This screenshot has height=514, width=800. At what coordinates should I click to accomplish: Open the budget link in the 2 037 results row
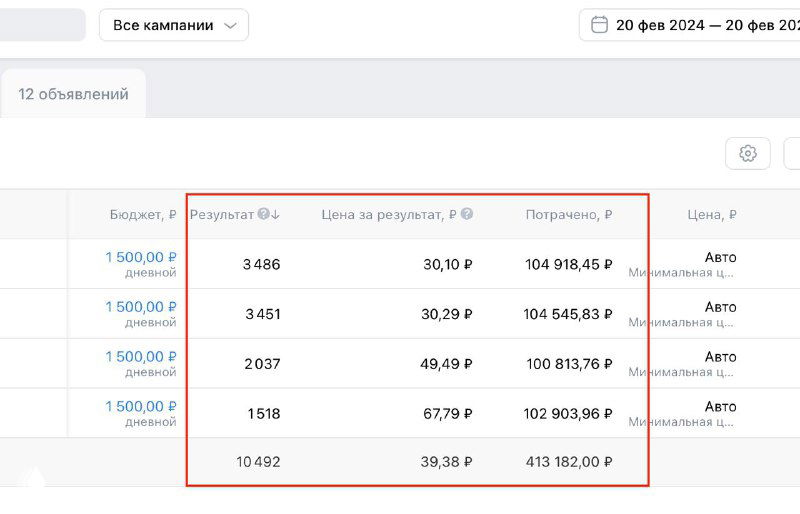coord(141,357)
